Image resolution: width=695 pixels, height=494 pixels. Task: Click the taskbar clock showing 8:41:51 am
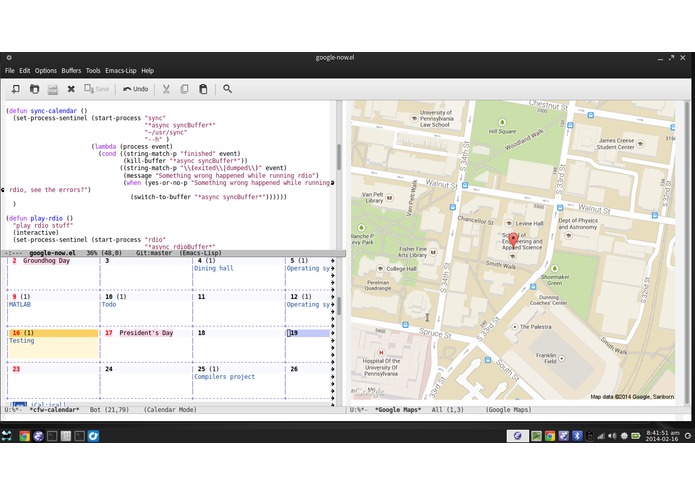tap(662, 436)
